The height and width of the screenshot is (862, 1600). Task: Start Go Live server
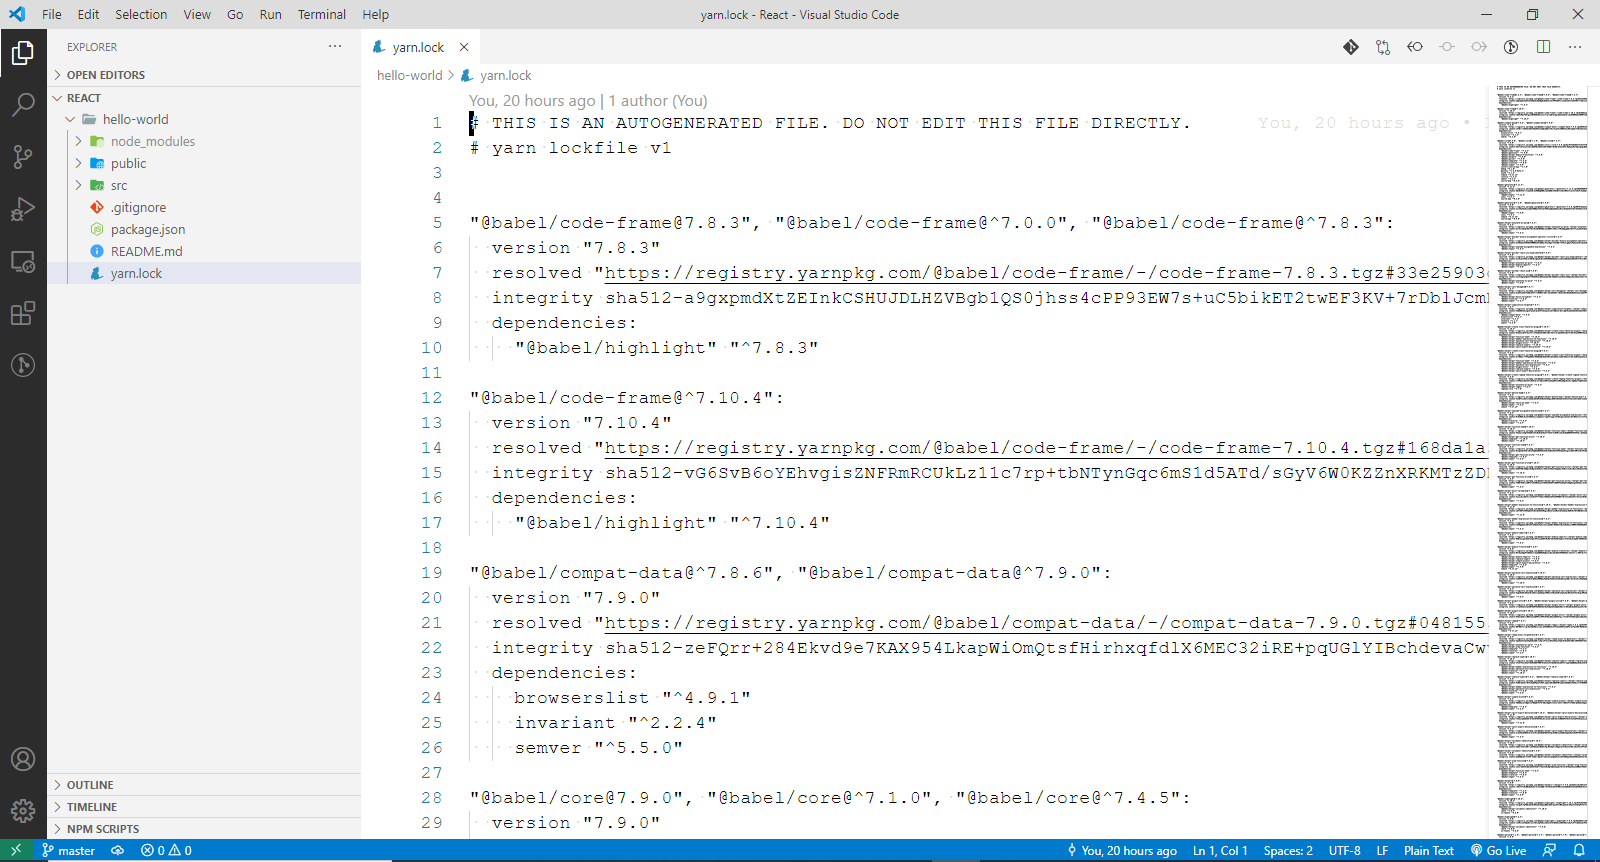(1498, 850)
